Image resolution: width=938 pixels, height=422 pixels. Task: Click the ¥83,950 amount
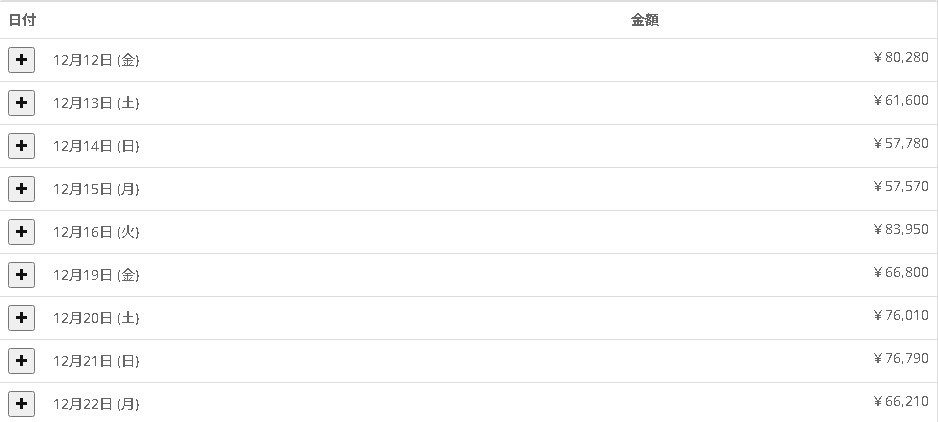900,230
